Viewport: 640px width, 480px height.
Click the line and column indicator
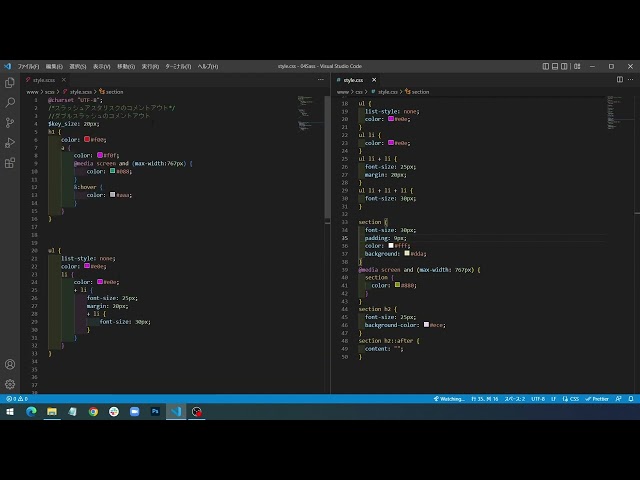[484, 399]
